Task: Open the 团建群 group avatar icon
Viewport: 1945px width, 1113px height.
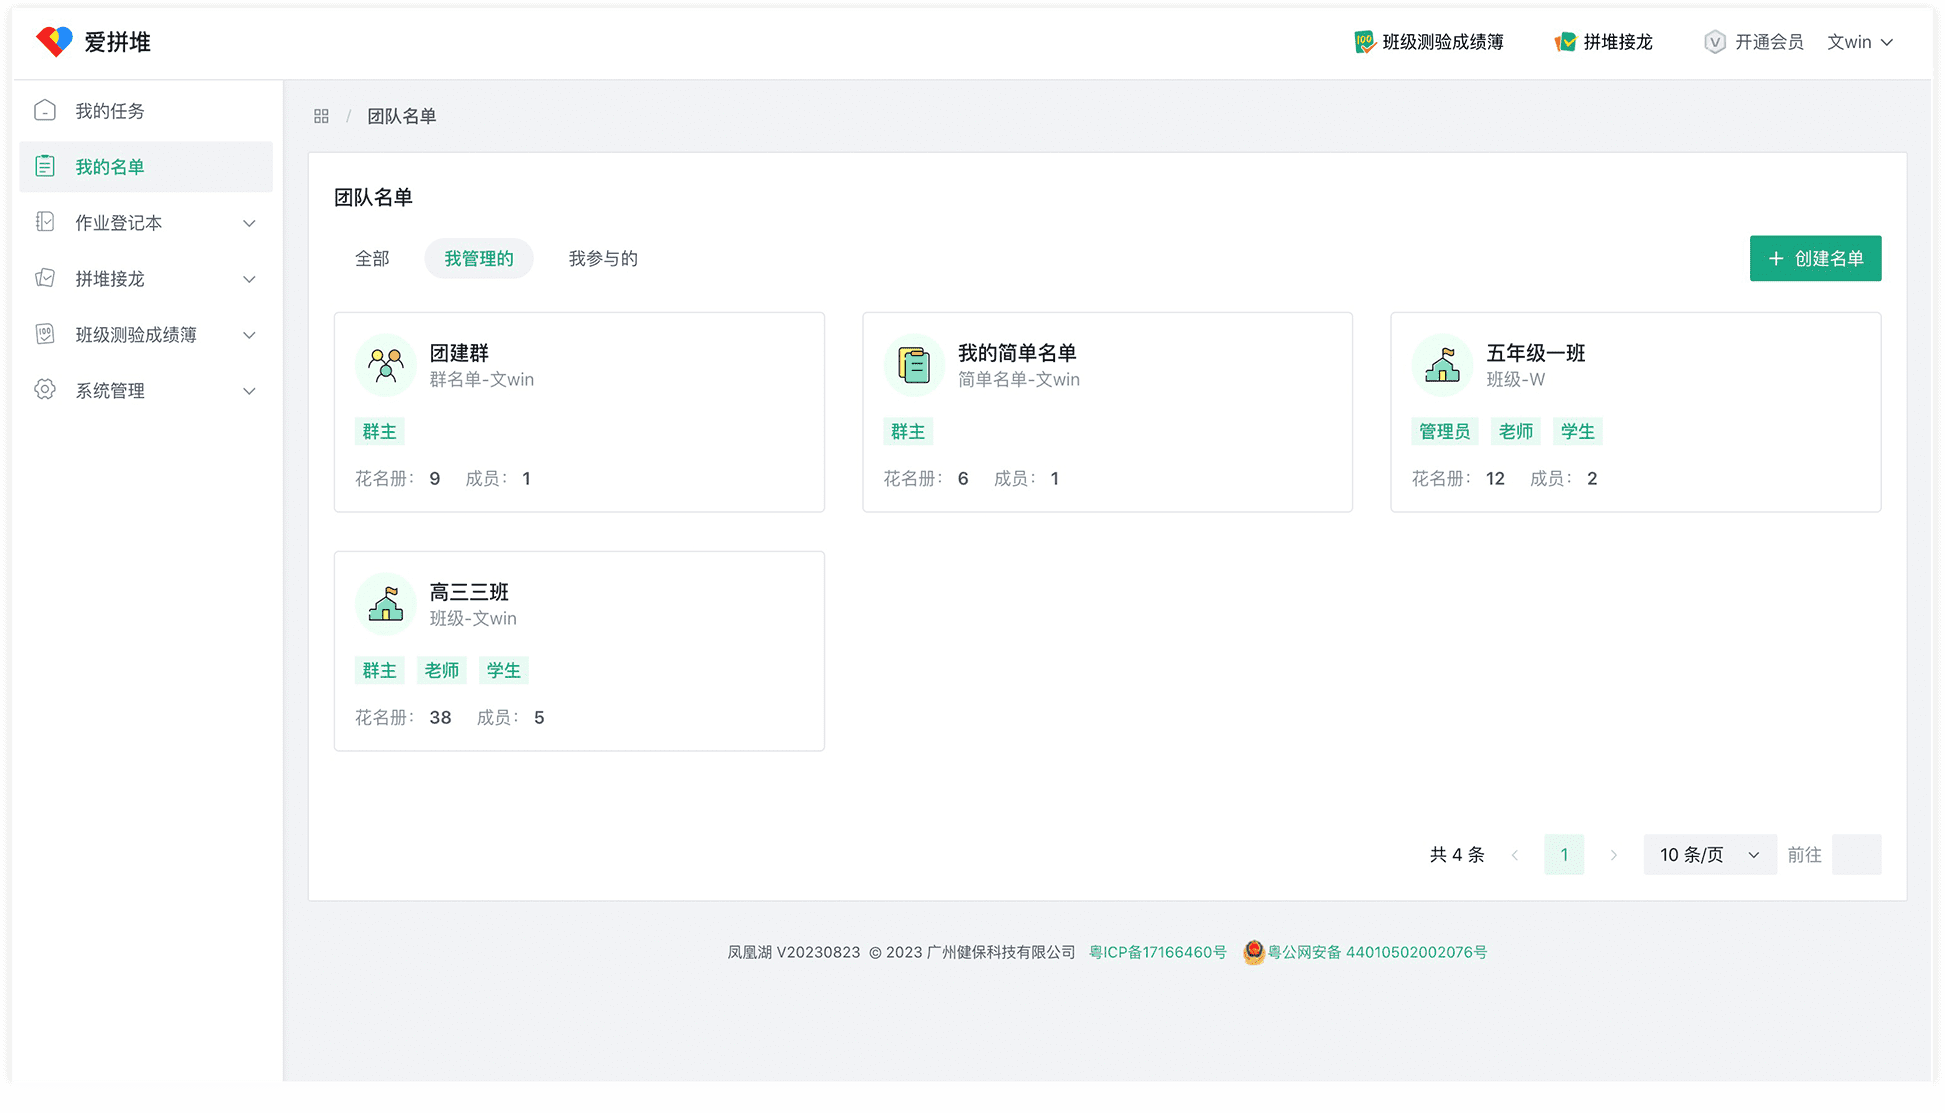Action: (386, 365)
